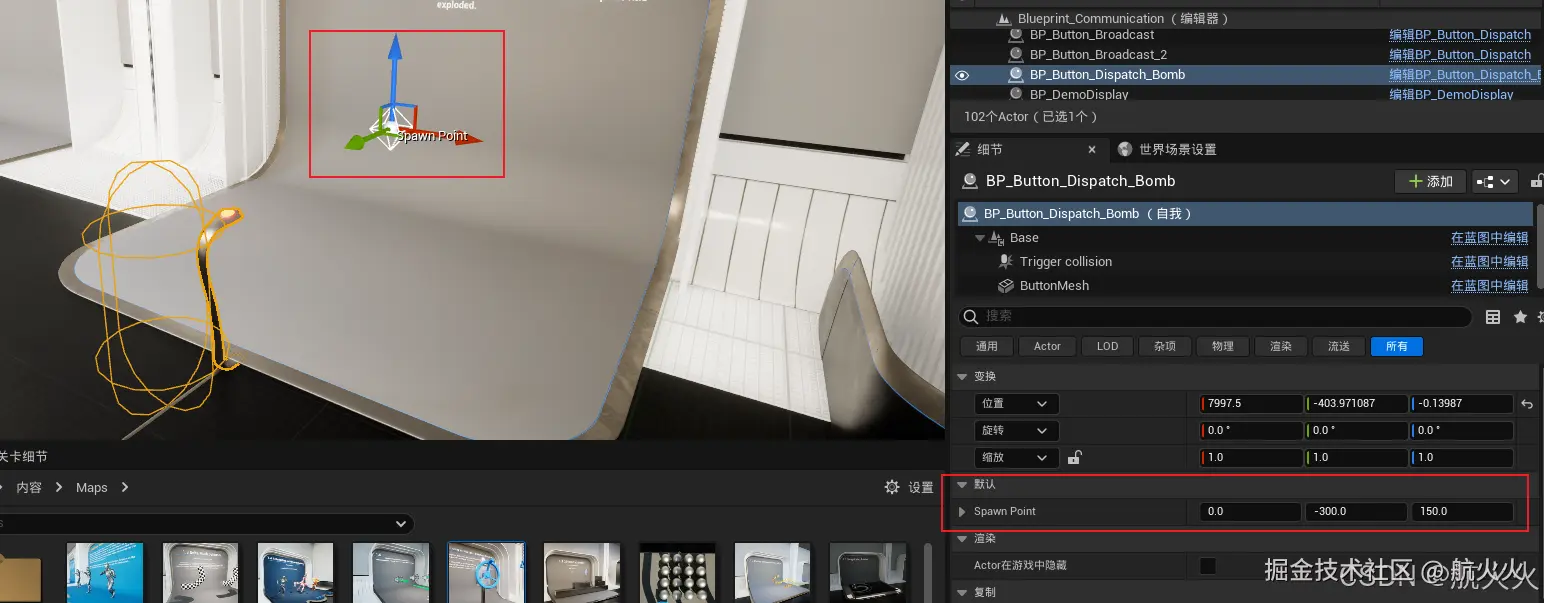Filter details by 物理 category
Screen dimensions: 1544x603
[x=1223, y=346]
